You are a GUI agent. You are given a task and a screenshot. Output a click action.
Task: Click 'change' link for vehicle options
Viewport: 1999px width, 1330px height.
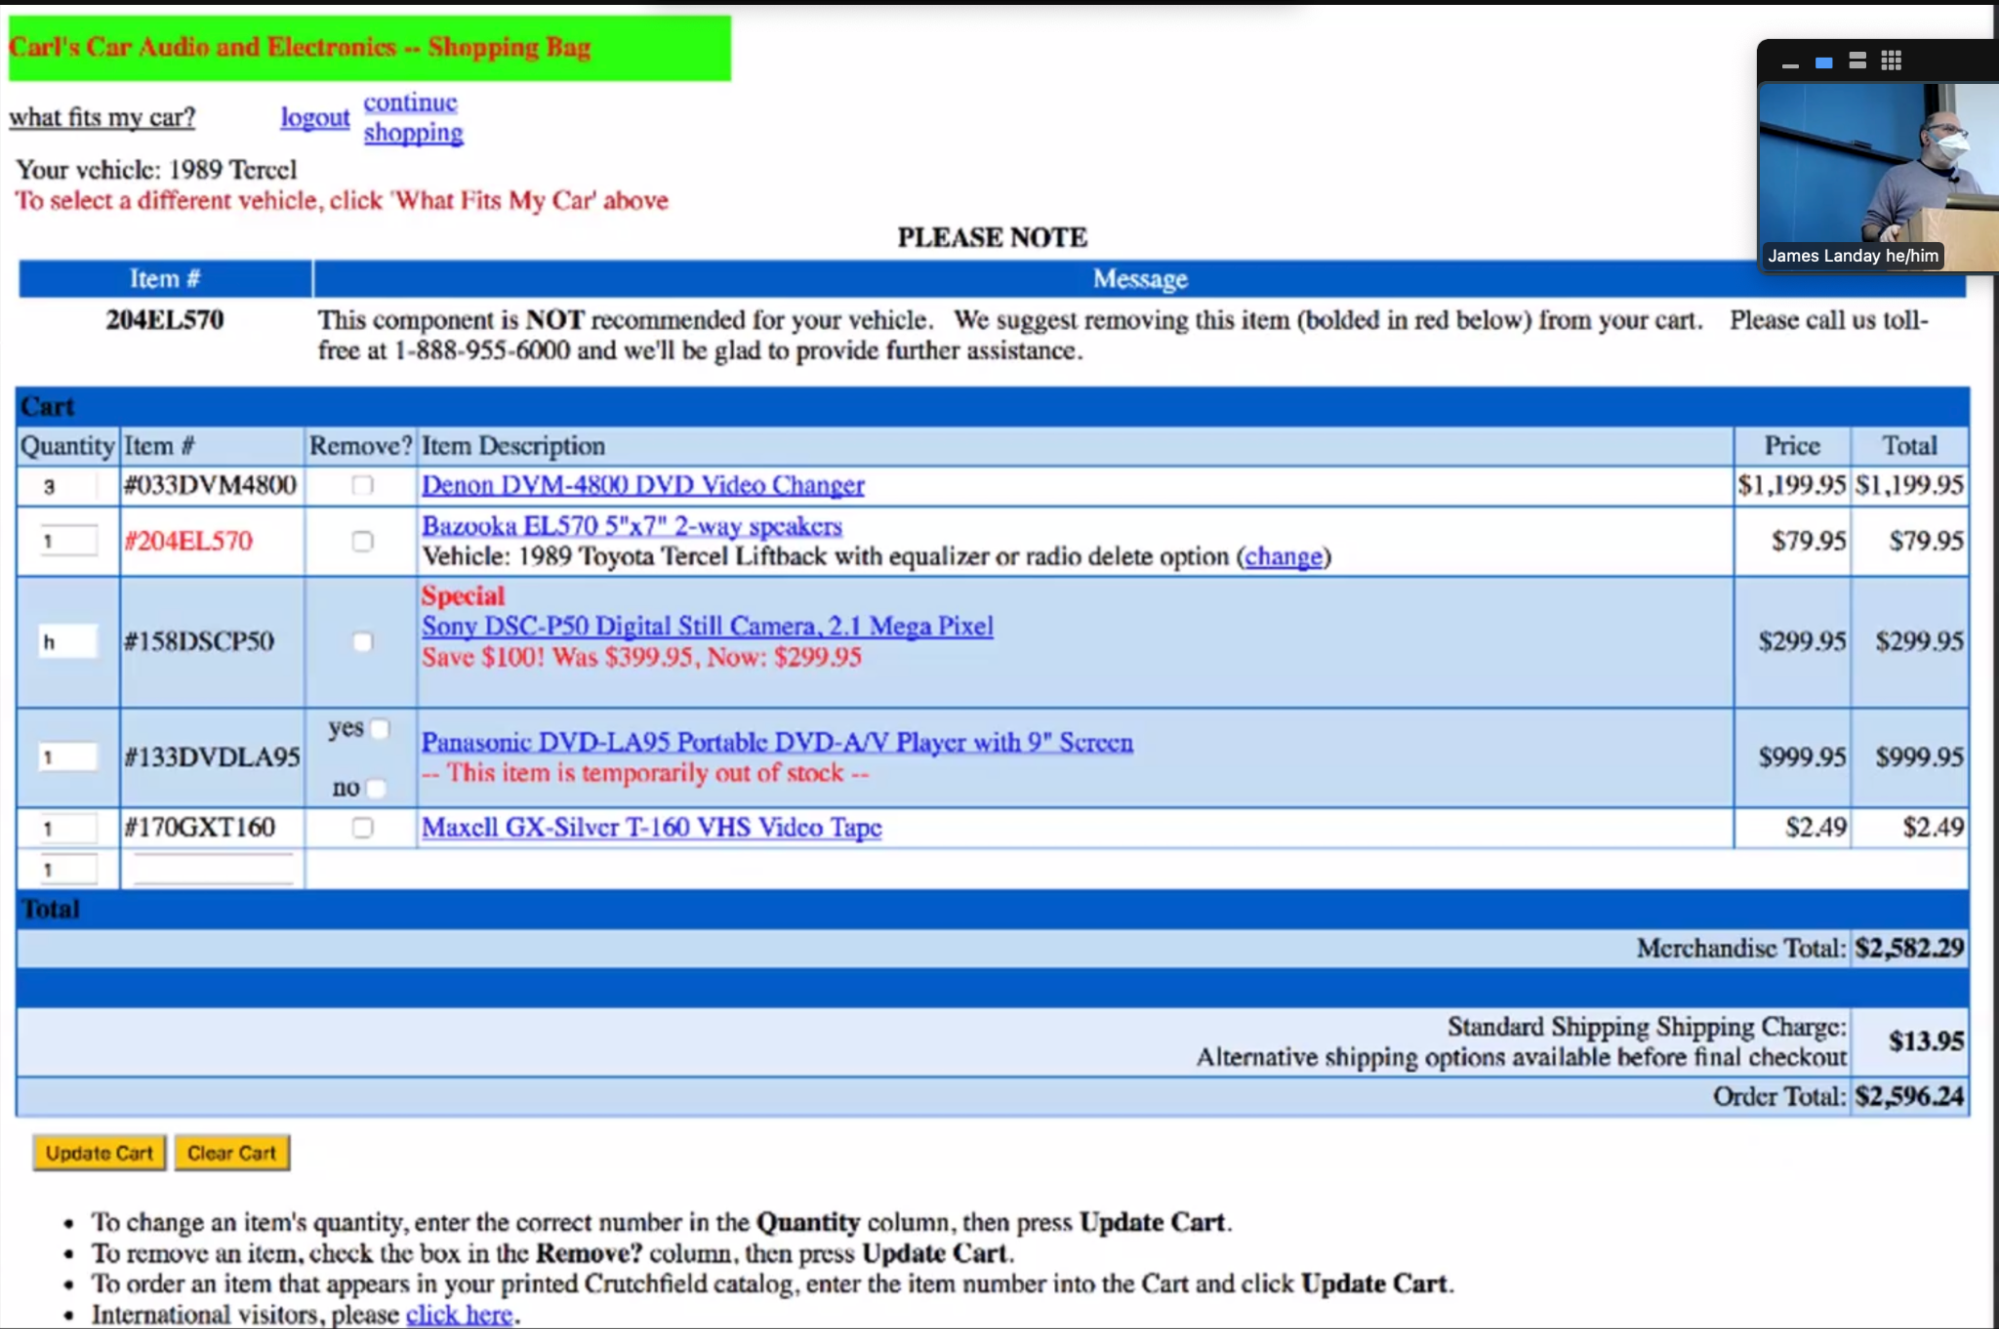1283,557
